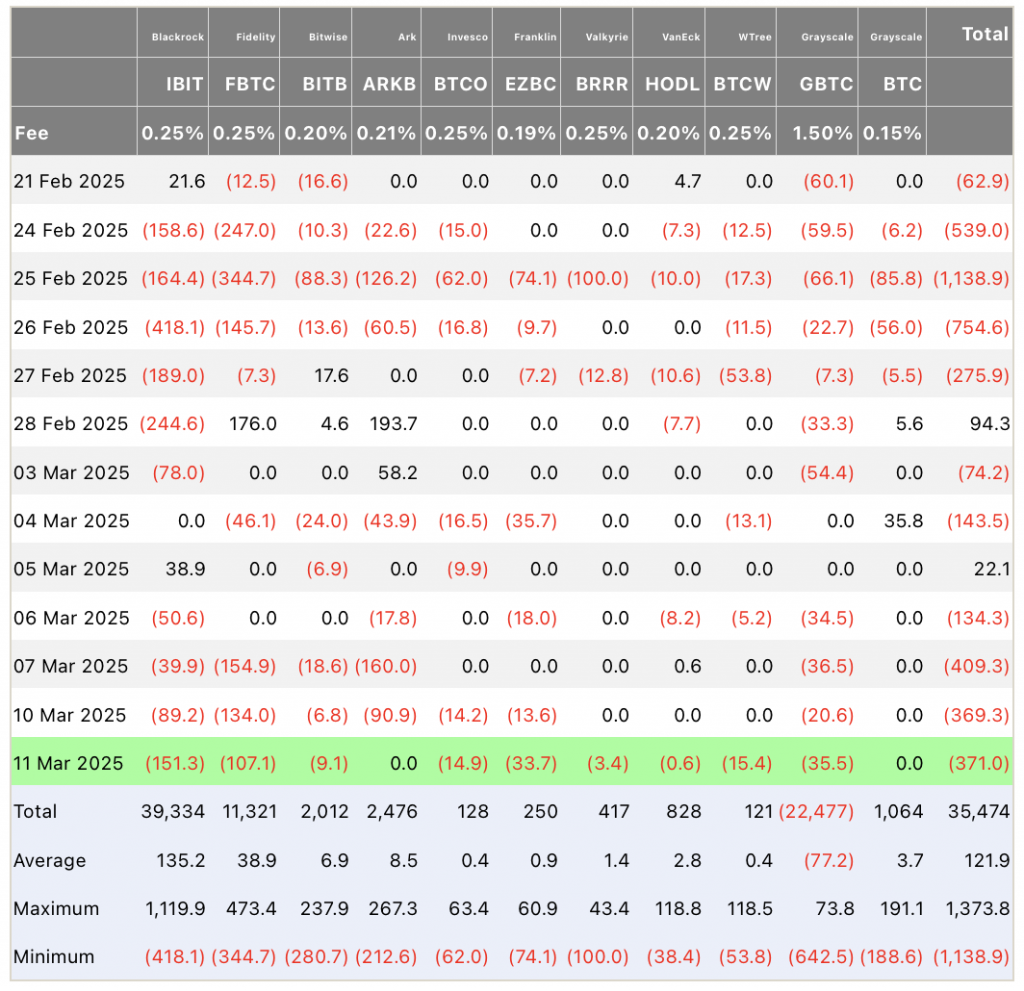Select the BTCW ticker header
Image resolution: width=1024 pixels, height=991 pixels.
pyautogui.click(x=742, y=84)
